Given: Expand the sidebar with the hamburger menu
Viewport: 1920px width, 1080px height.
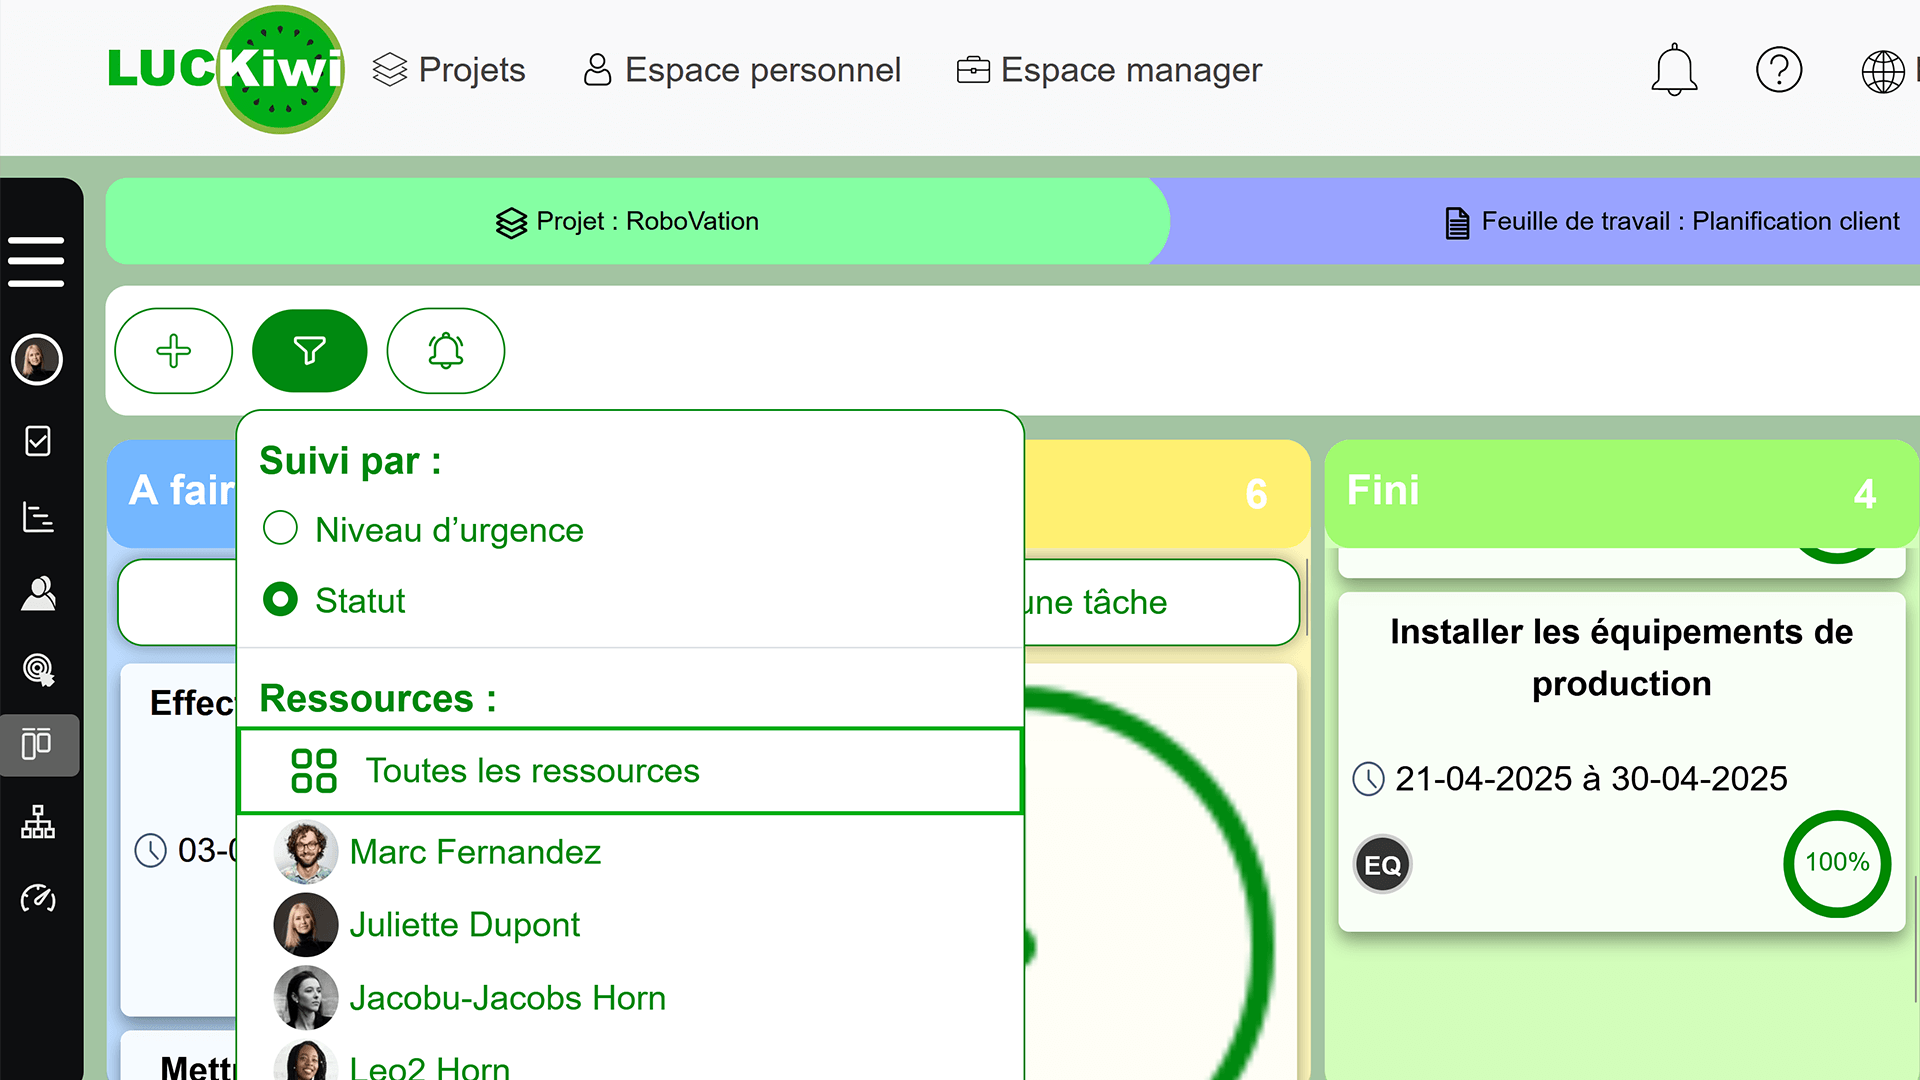Looking at the screenshot, I should [x=37, y=258].
